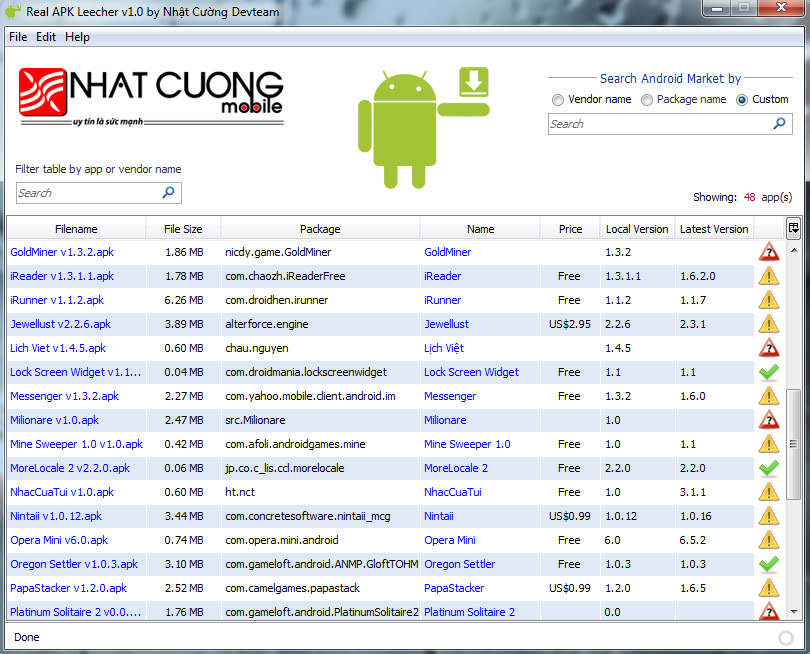
Task: Open the File menu
Action: point(18,37)
